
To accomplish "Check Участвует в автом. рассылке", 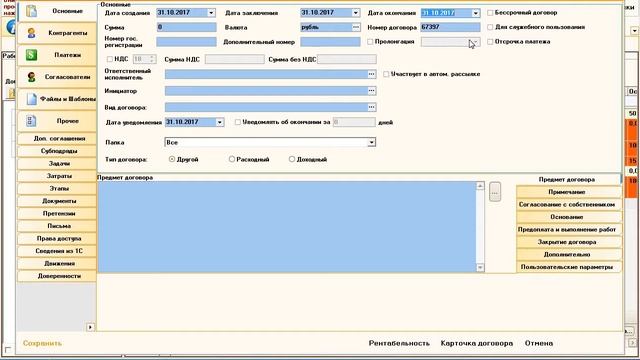I will (x=386, y=74).
